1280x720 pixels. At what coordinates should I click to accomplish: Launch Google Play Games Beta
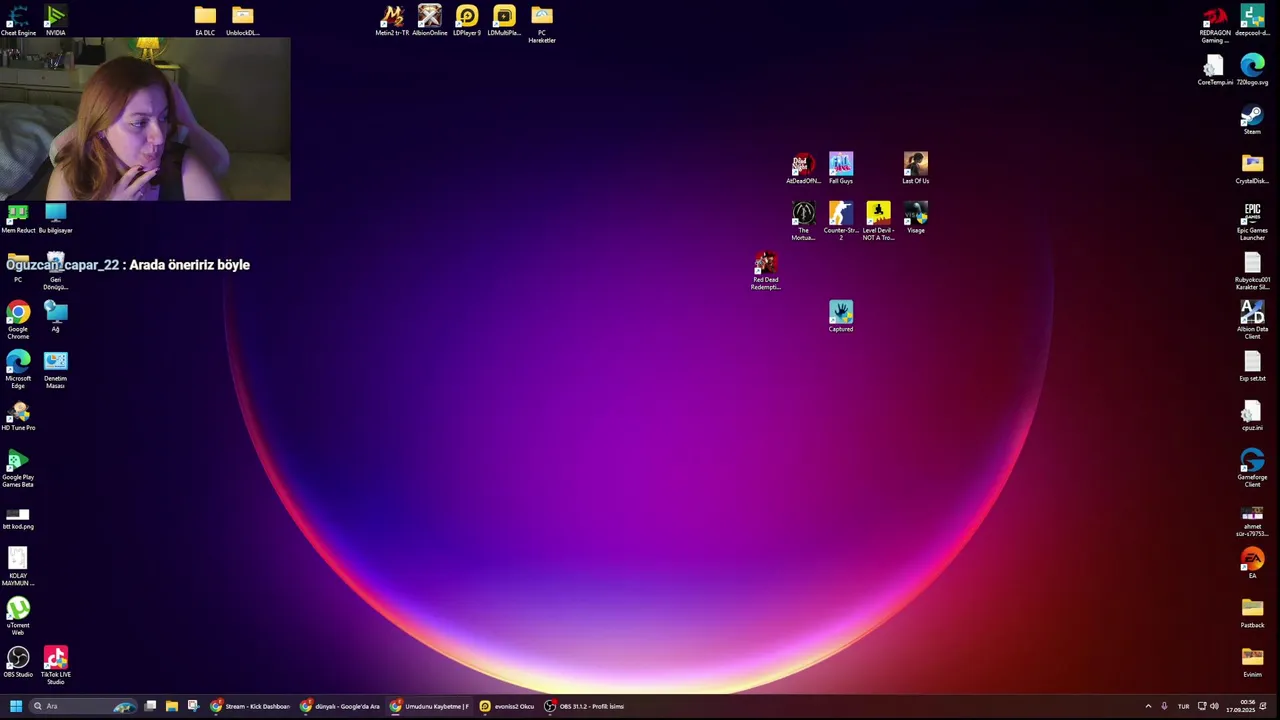[18, 468]
